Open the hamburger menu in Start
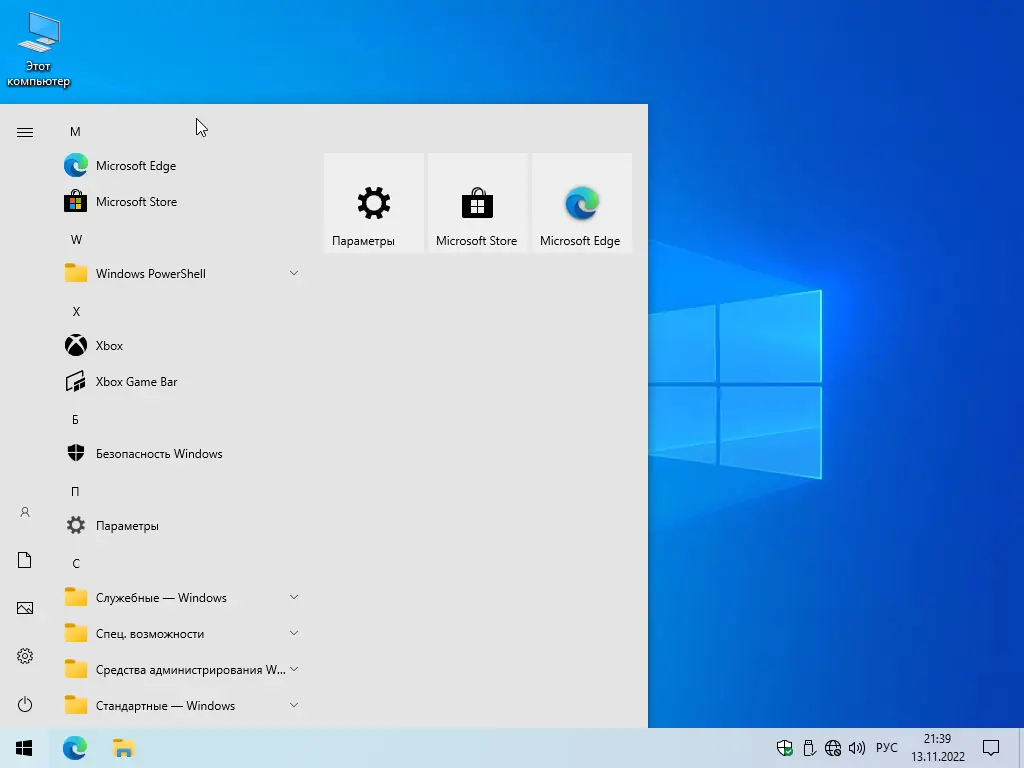This screenshot has height=768, width=1024. click(x=25, y=133)
